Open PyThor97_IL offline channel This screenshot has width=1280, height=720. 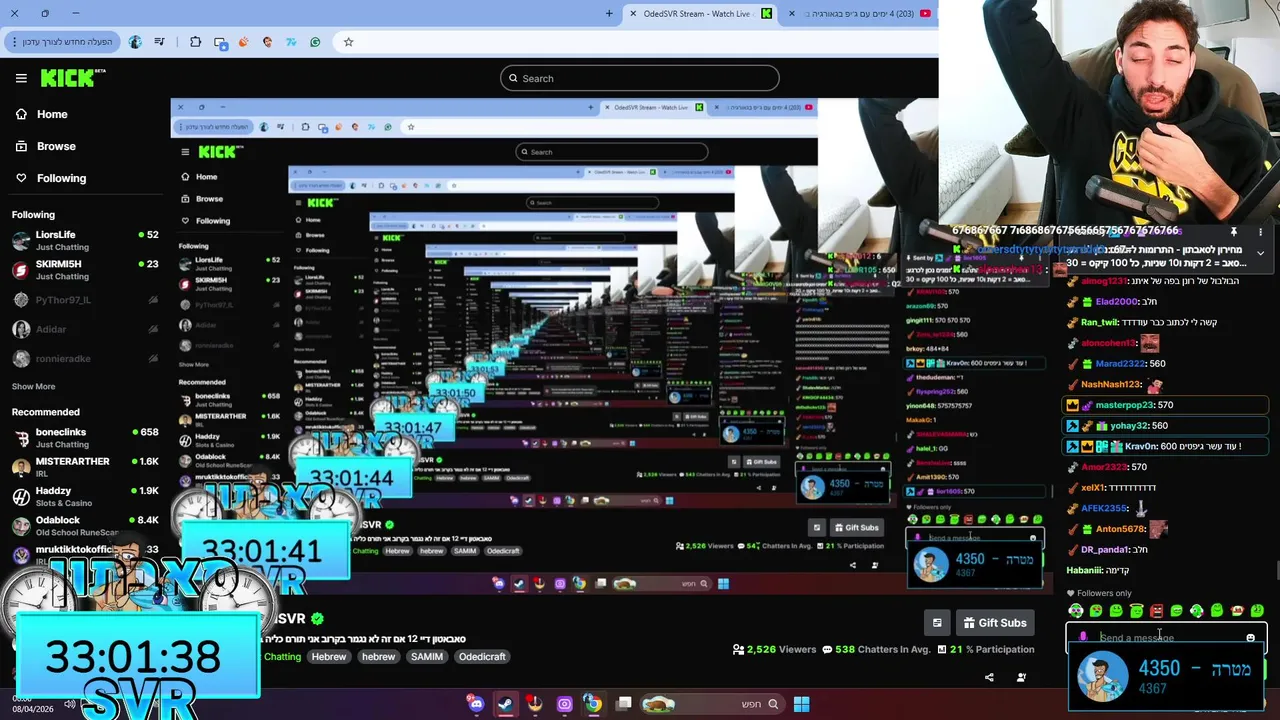tap(85, 299)
